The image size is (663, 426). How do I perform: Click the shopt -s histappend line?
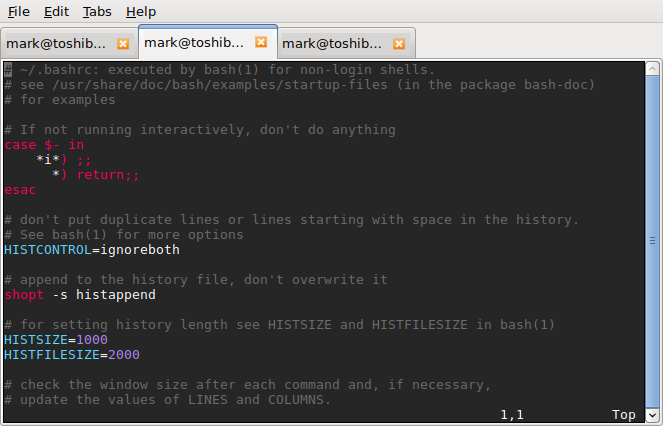click(80, 295)
